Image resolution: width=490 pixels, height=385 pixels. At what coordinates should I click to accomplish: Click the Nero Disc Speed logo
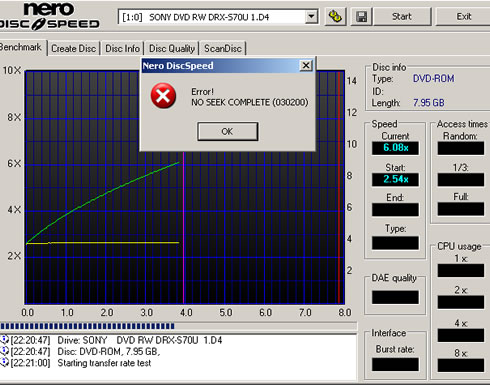click(x=49, y=16)
